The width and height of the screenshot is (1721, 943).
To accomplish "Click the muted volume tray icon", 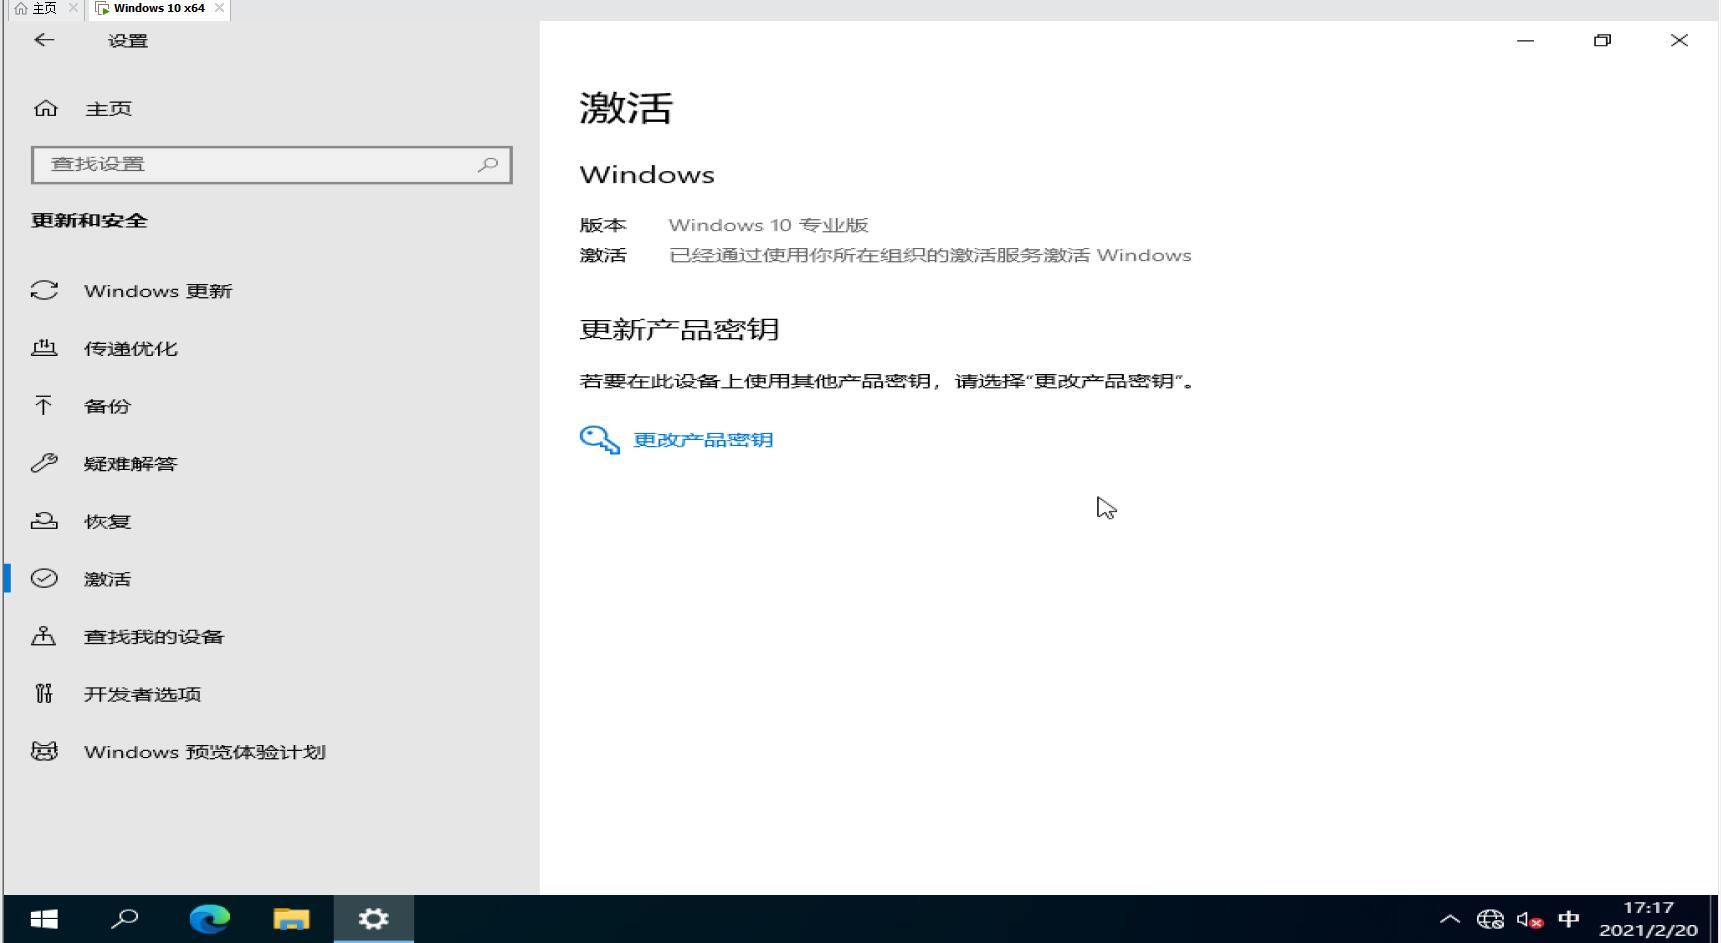I will click(1529, 919).
